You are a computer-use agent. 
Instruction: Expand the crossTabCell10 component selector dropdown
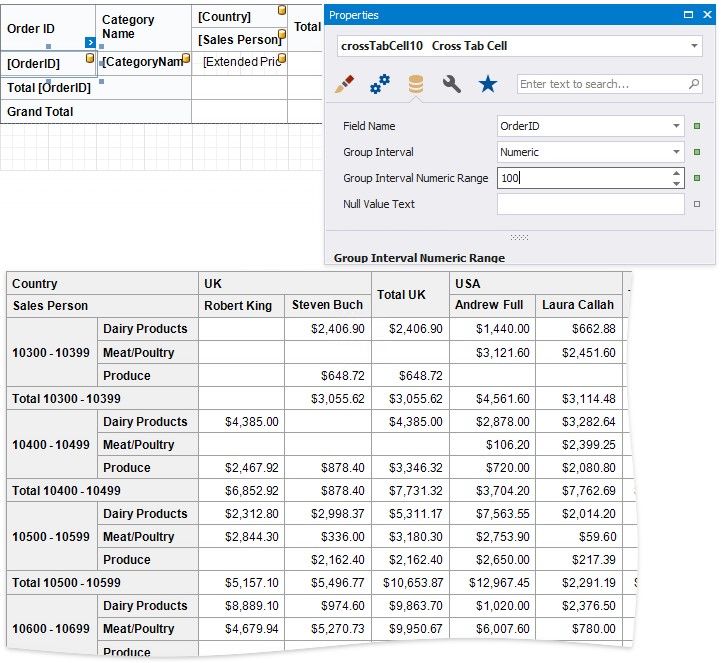(x=695, y=46)
